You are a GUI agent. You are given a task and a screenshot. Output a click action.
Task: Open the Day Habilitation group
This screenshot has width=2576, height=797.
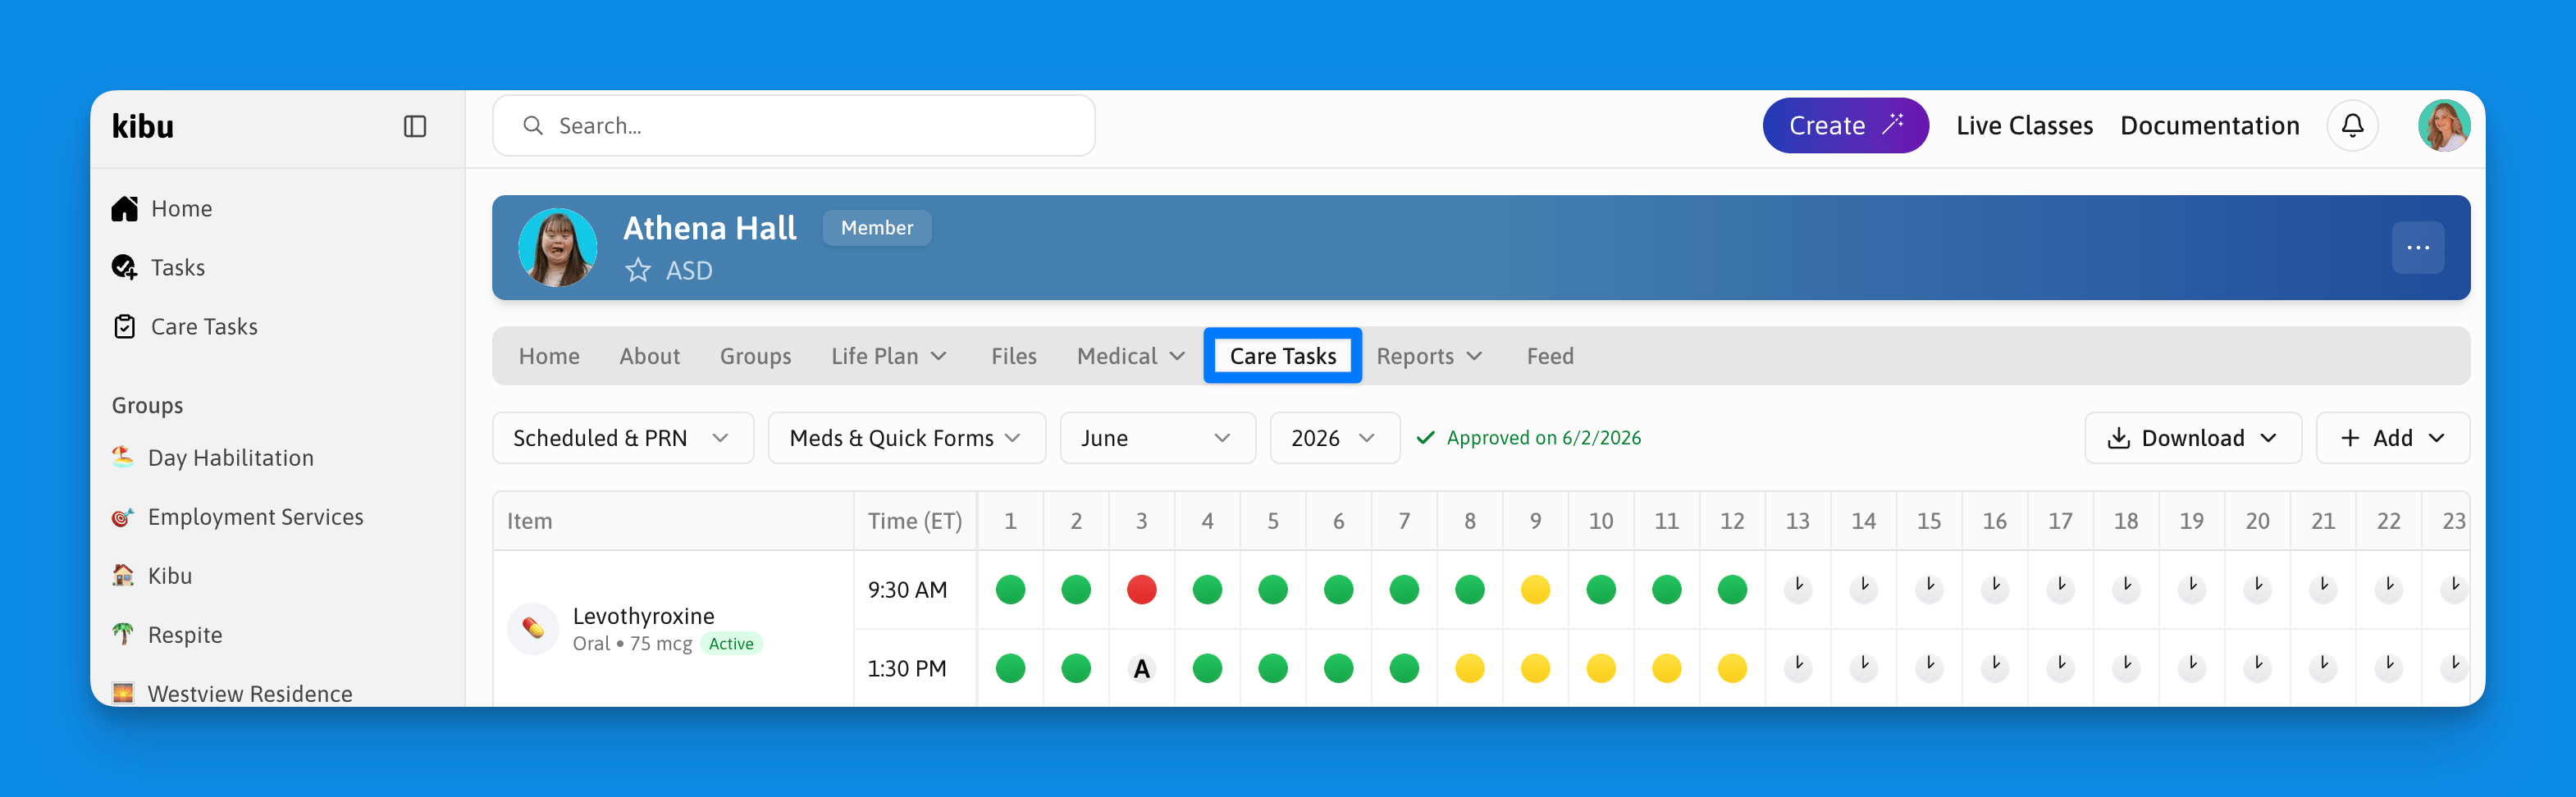212,457
